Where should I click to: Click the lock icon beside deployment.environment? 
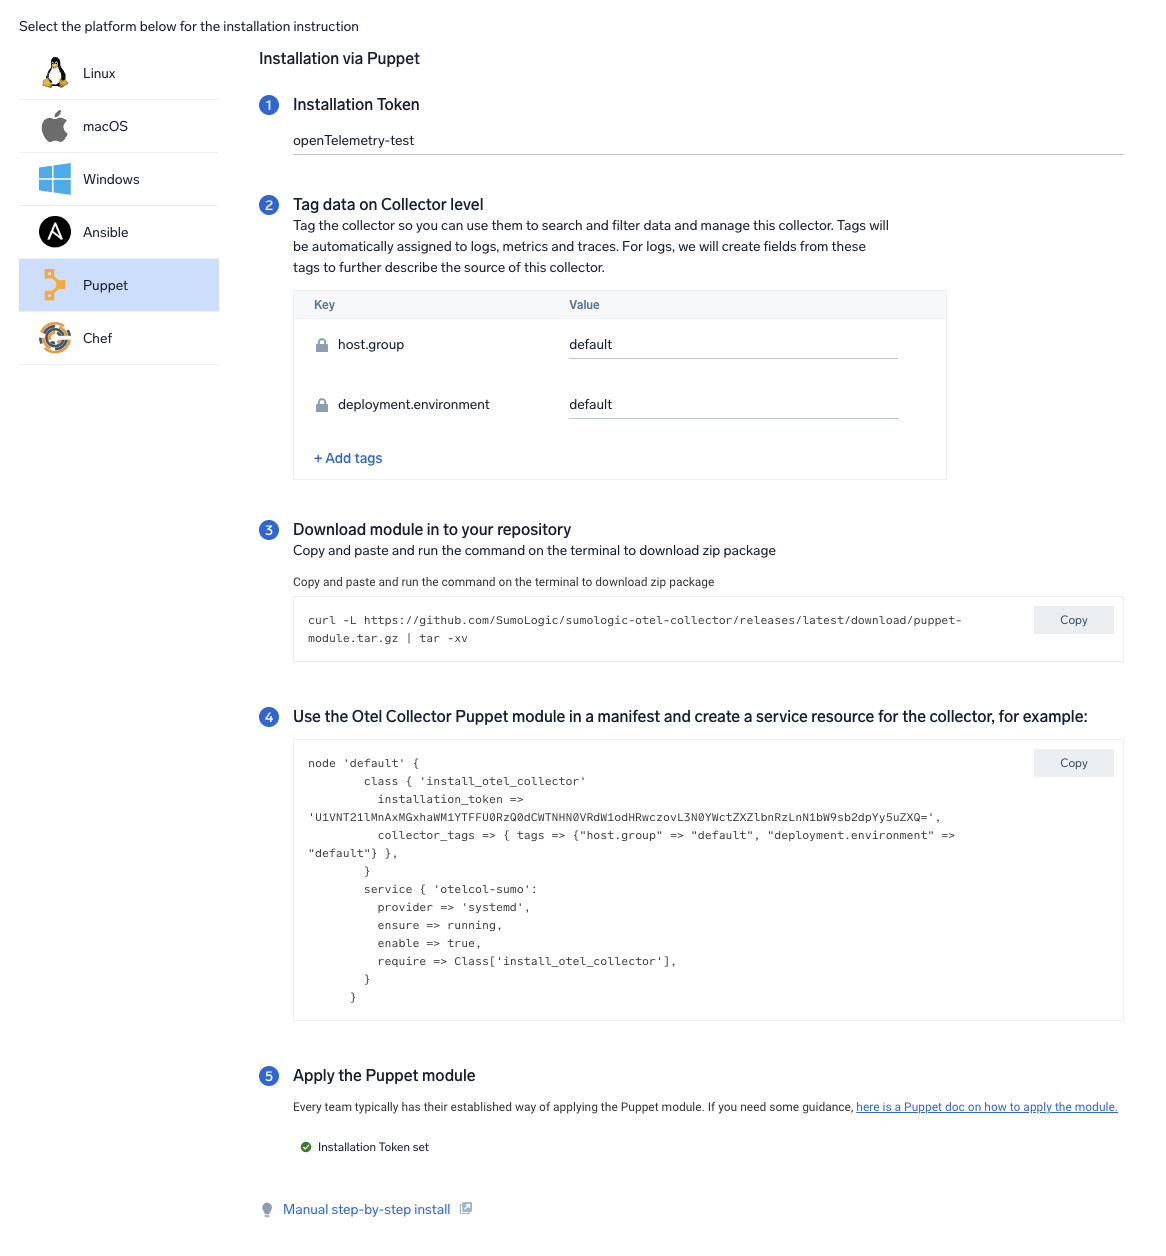coord(322,405)
